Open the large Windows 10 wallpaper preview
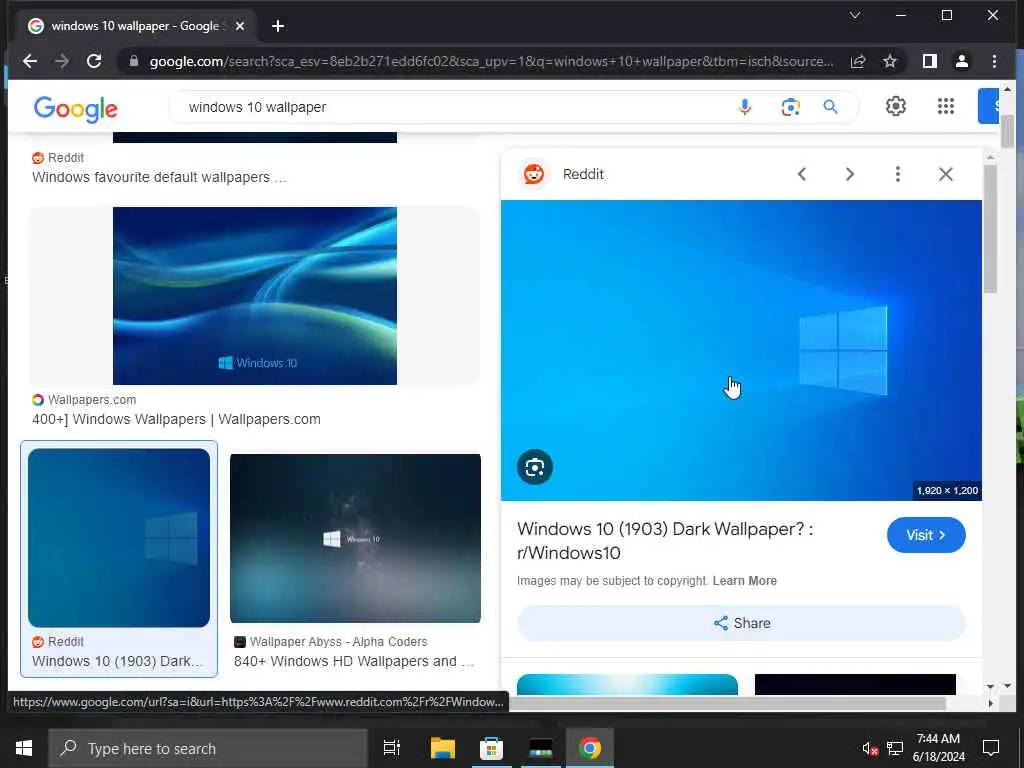 (741, 350)
